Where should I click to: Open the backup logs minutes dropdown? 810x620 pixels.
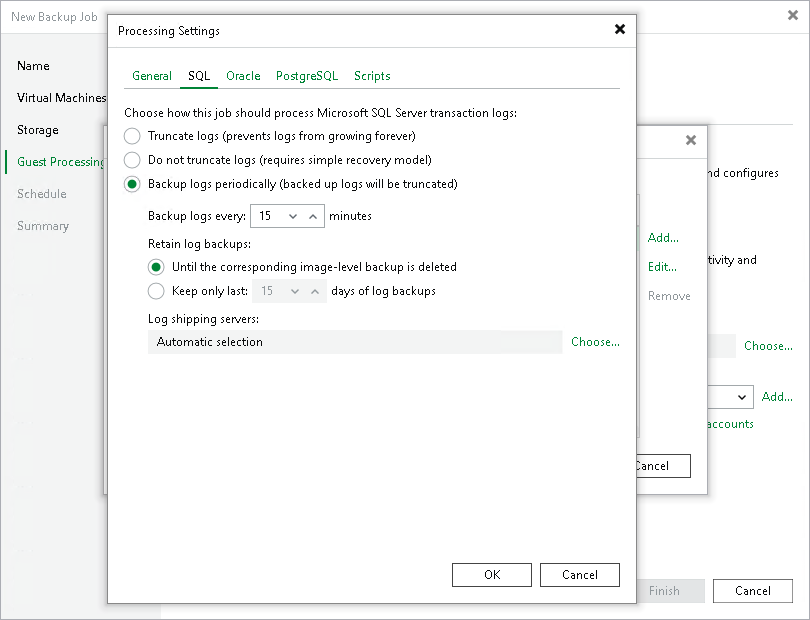292,216
